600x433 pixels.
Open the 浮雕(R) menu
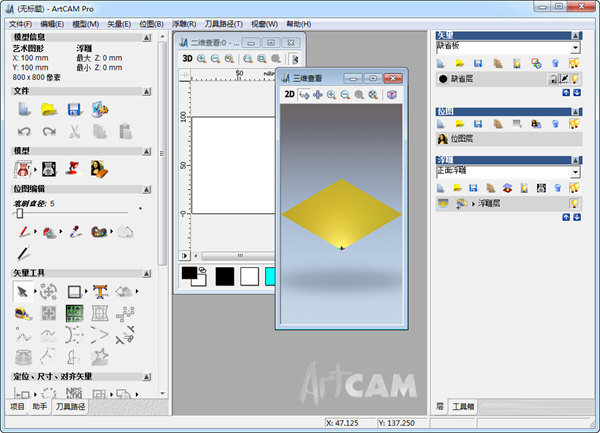184,24
